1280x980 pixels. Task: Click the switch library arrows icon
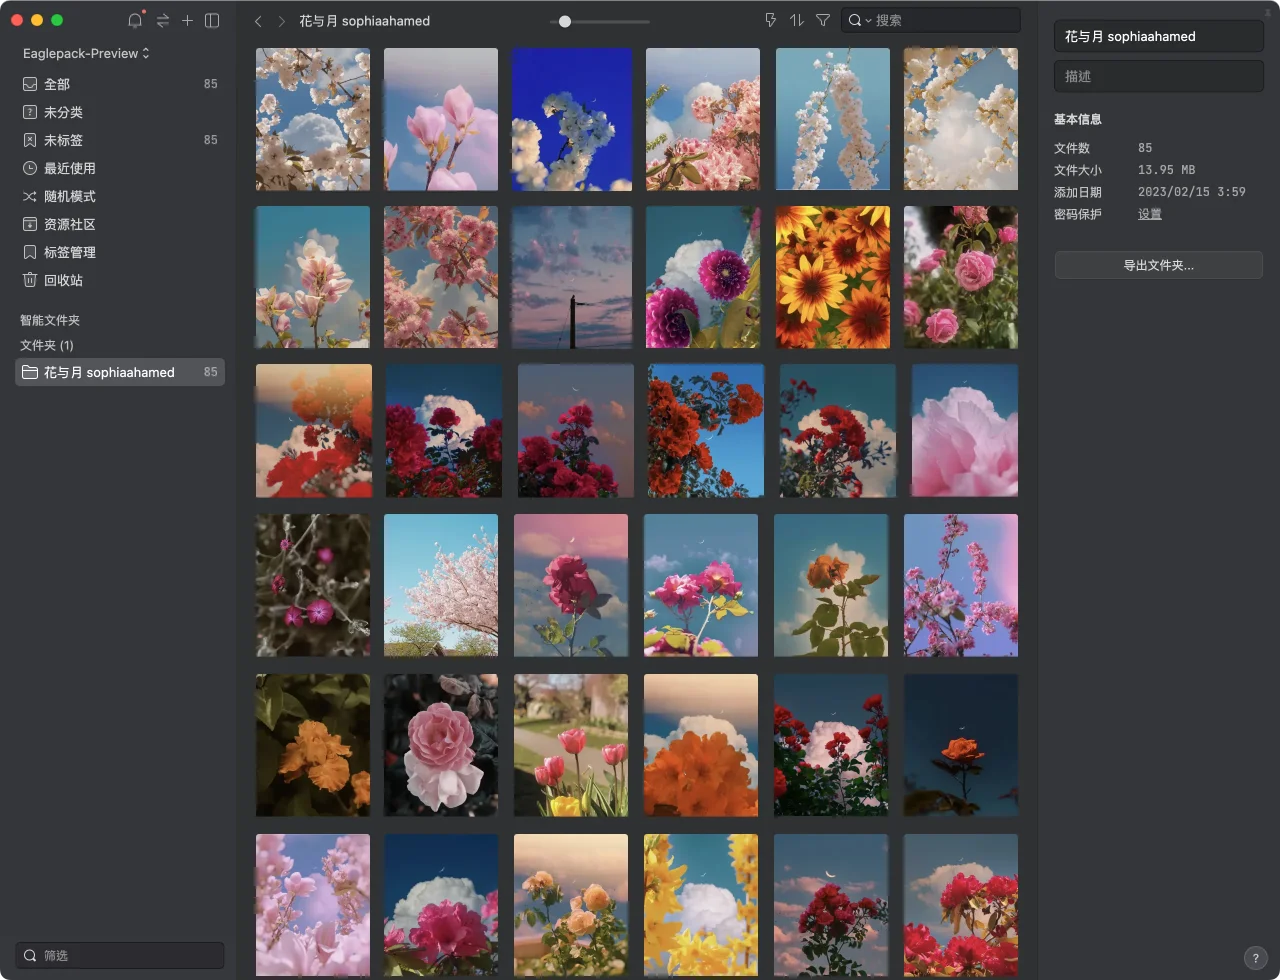[x=162, y=21]
